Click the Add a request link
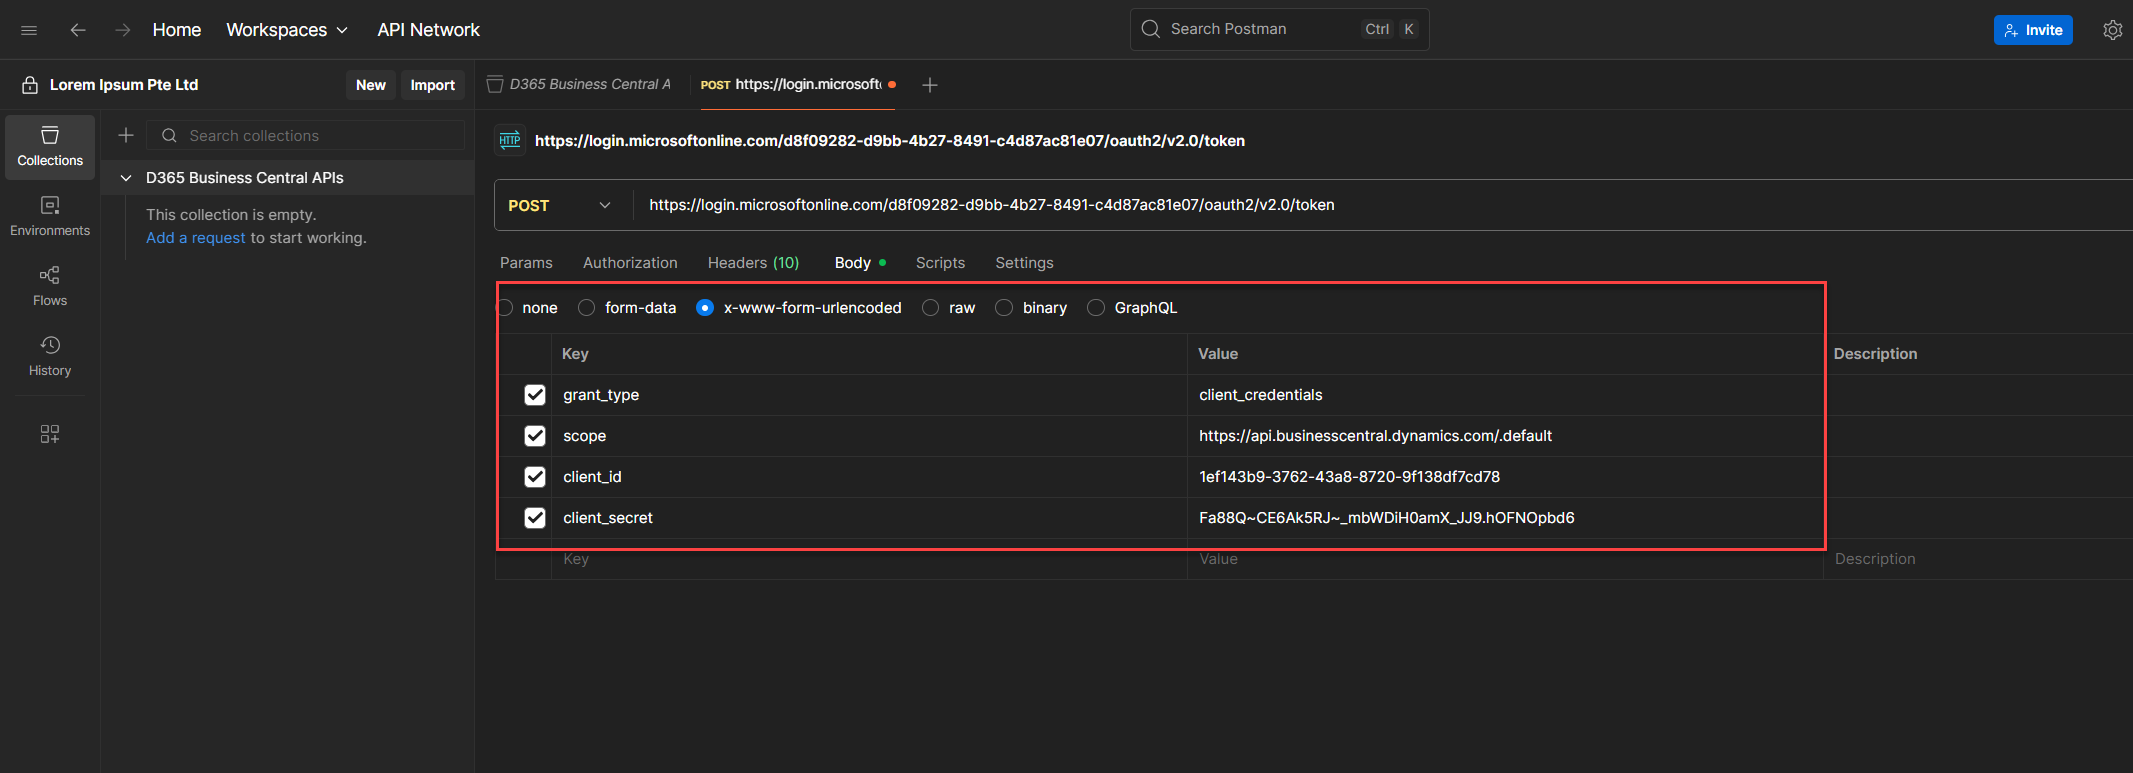The image size is (2133, 773). [x=196, y=238]
